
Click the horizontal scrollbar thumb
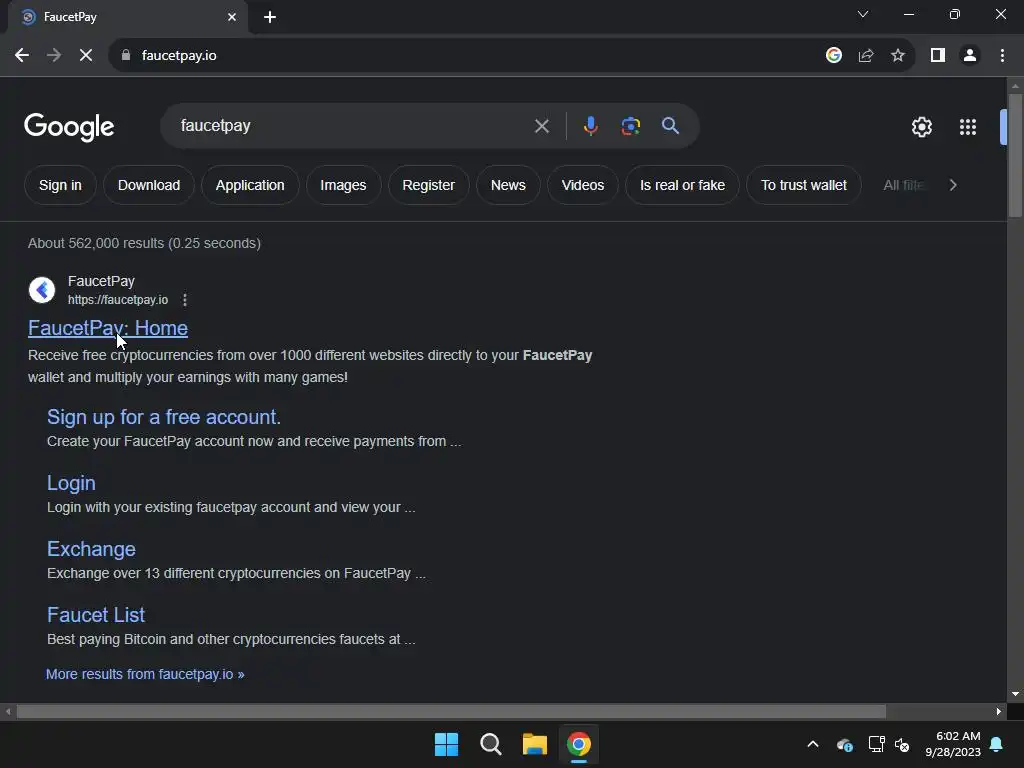(x=451, y=711)
